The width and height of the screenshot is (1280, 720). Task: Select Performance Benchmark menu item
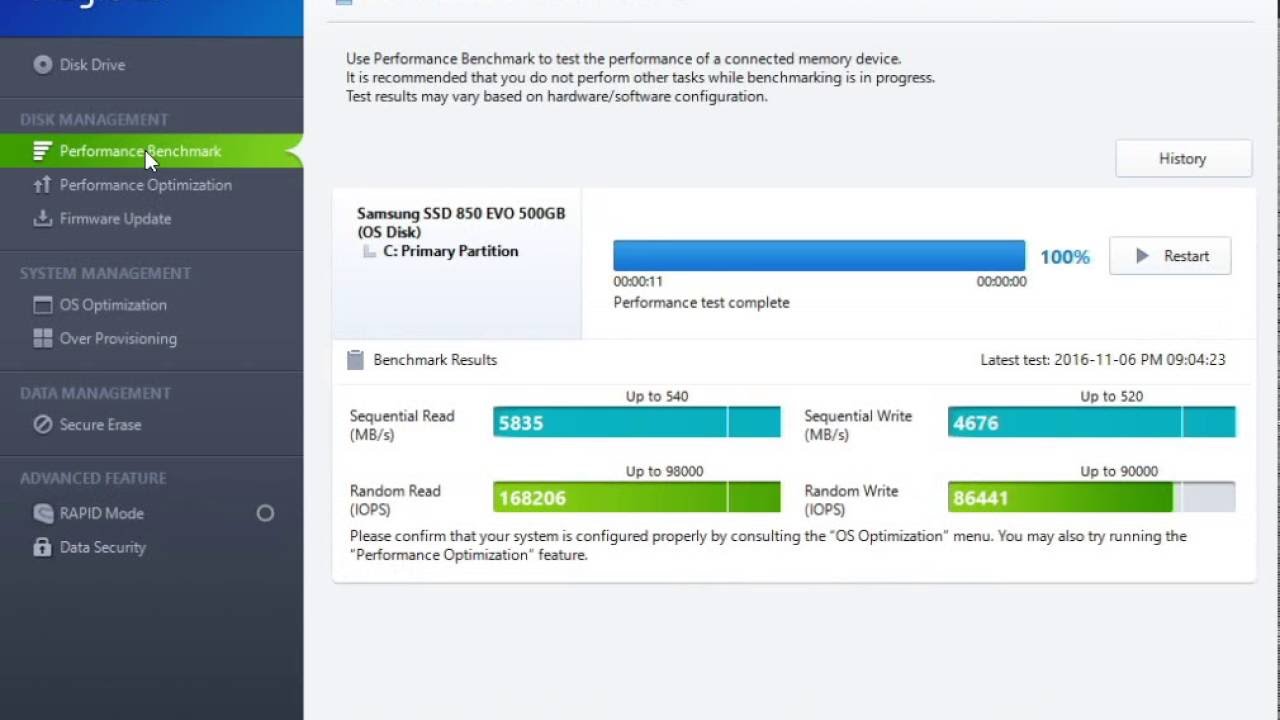[151, 151]
